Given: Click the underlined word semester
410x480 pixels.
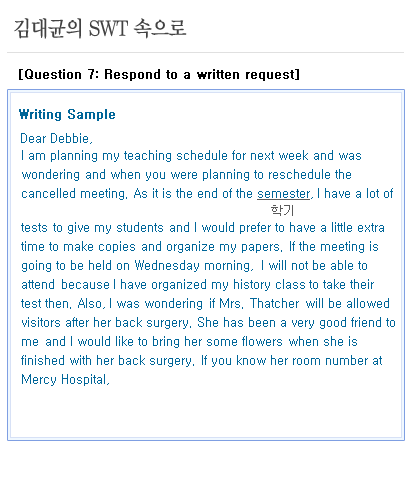Looking at the screenshot, I should click(x=284, y=194).
